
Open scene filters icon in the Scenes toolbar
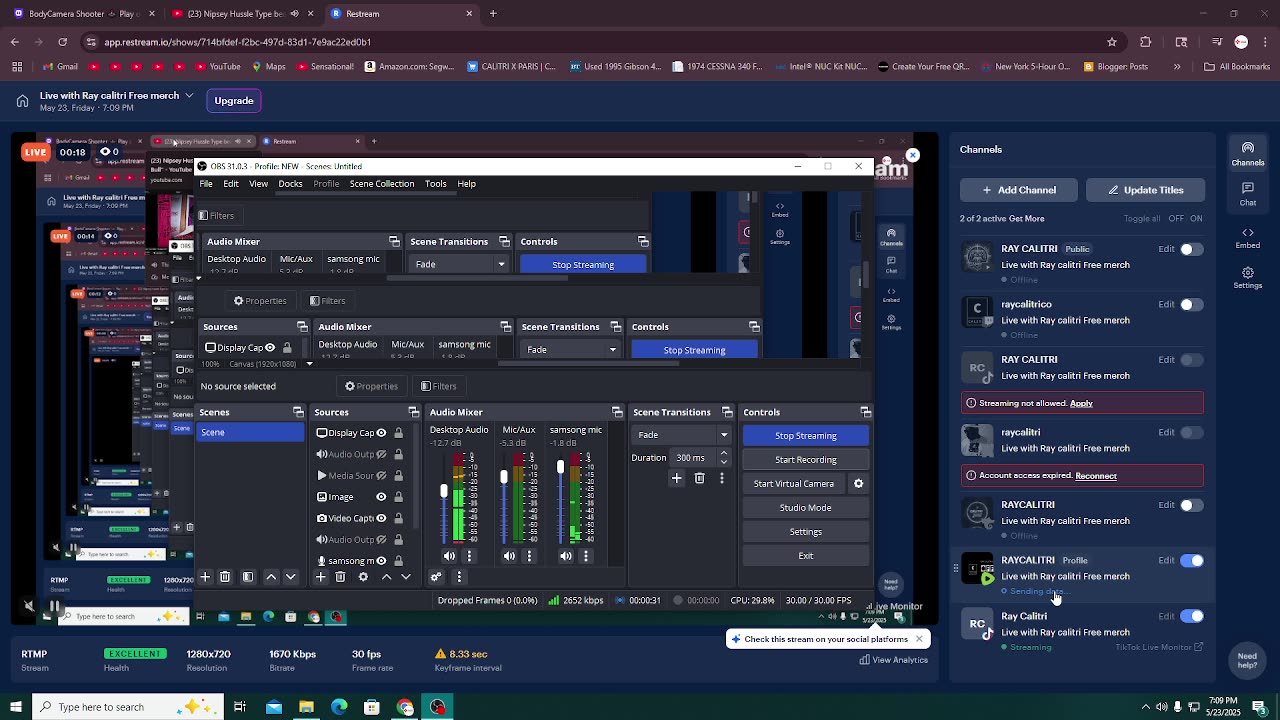(x=248, y=577)
